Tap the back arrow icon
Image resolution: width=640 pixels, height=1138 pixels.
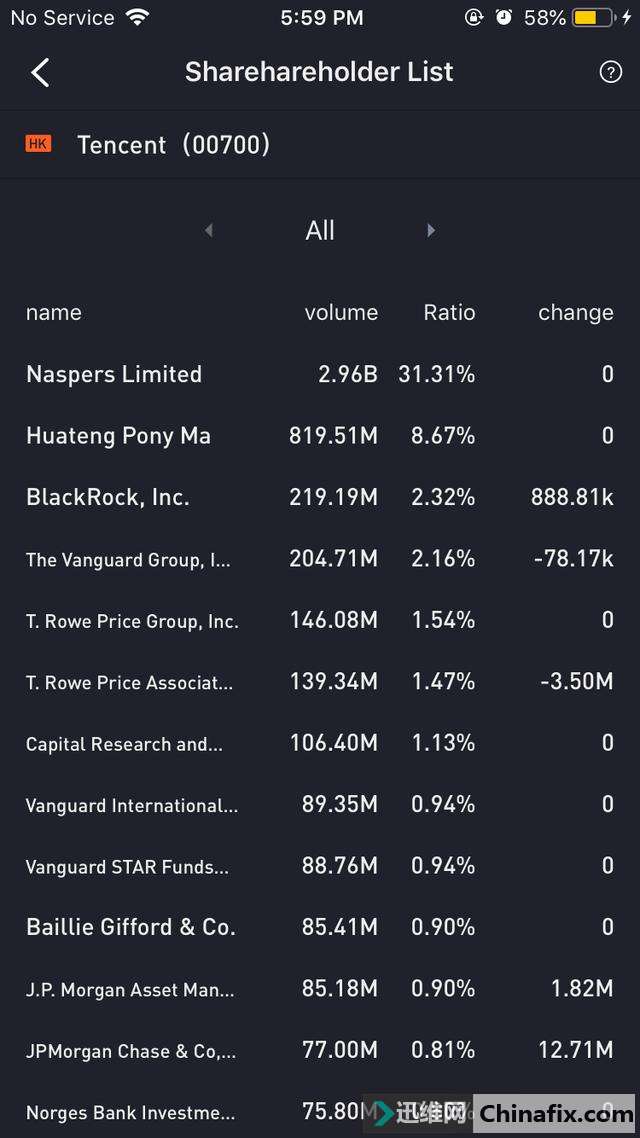click(40, 72)
